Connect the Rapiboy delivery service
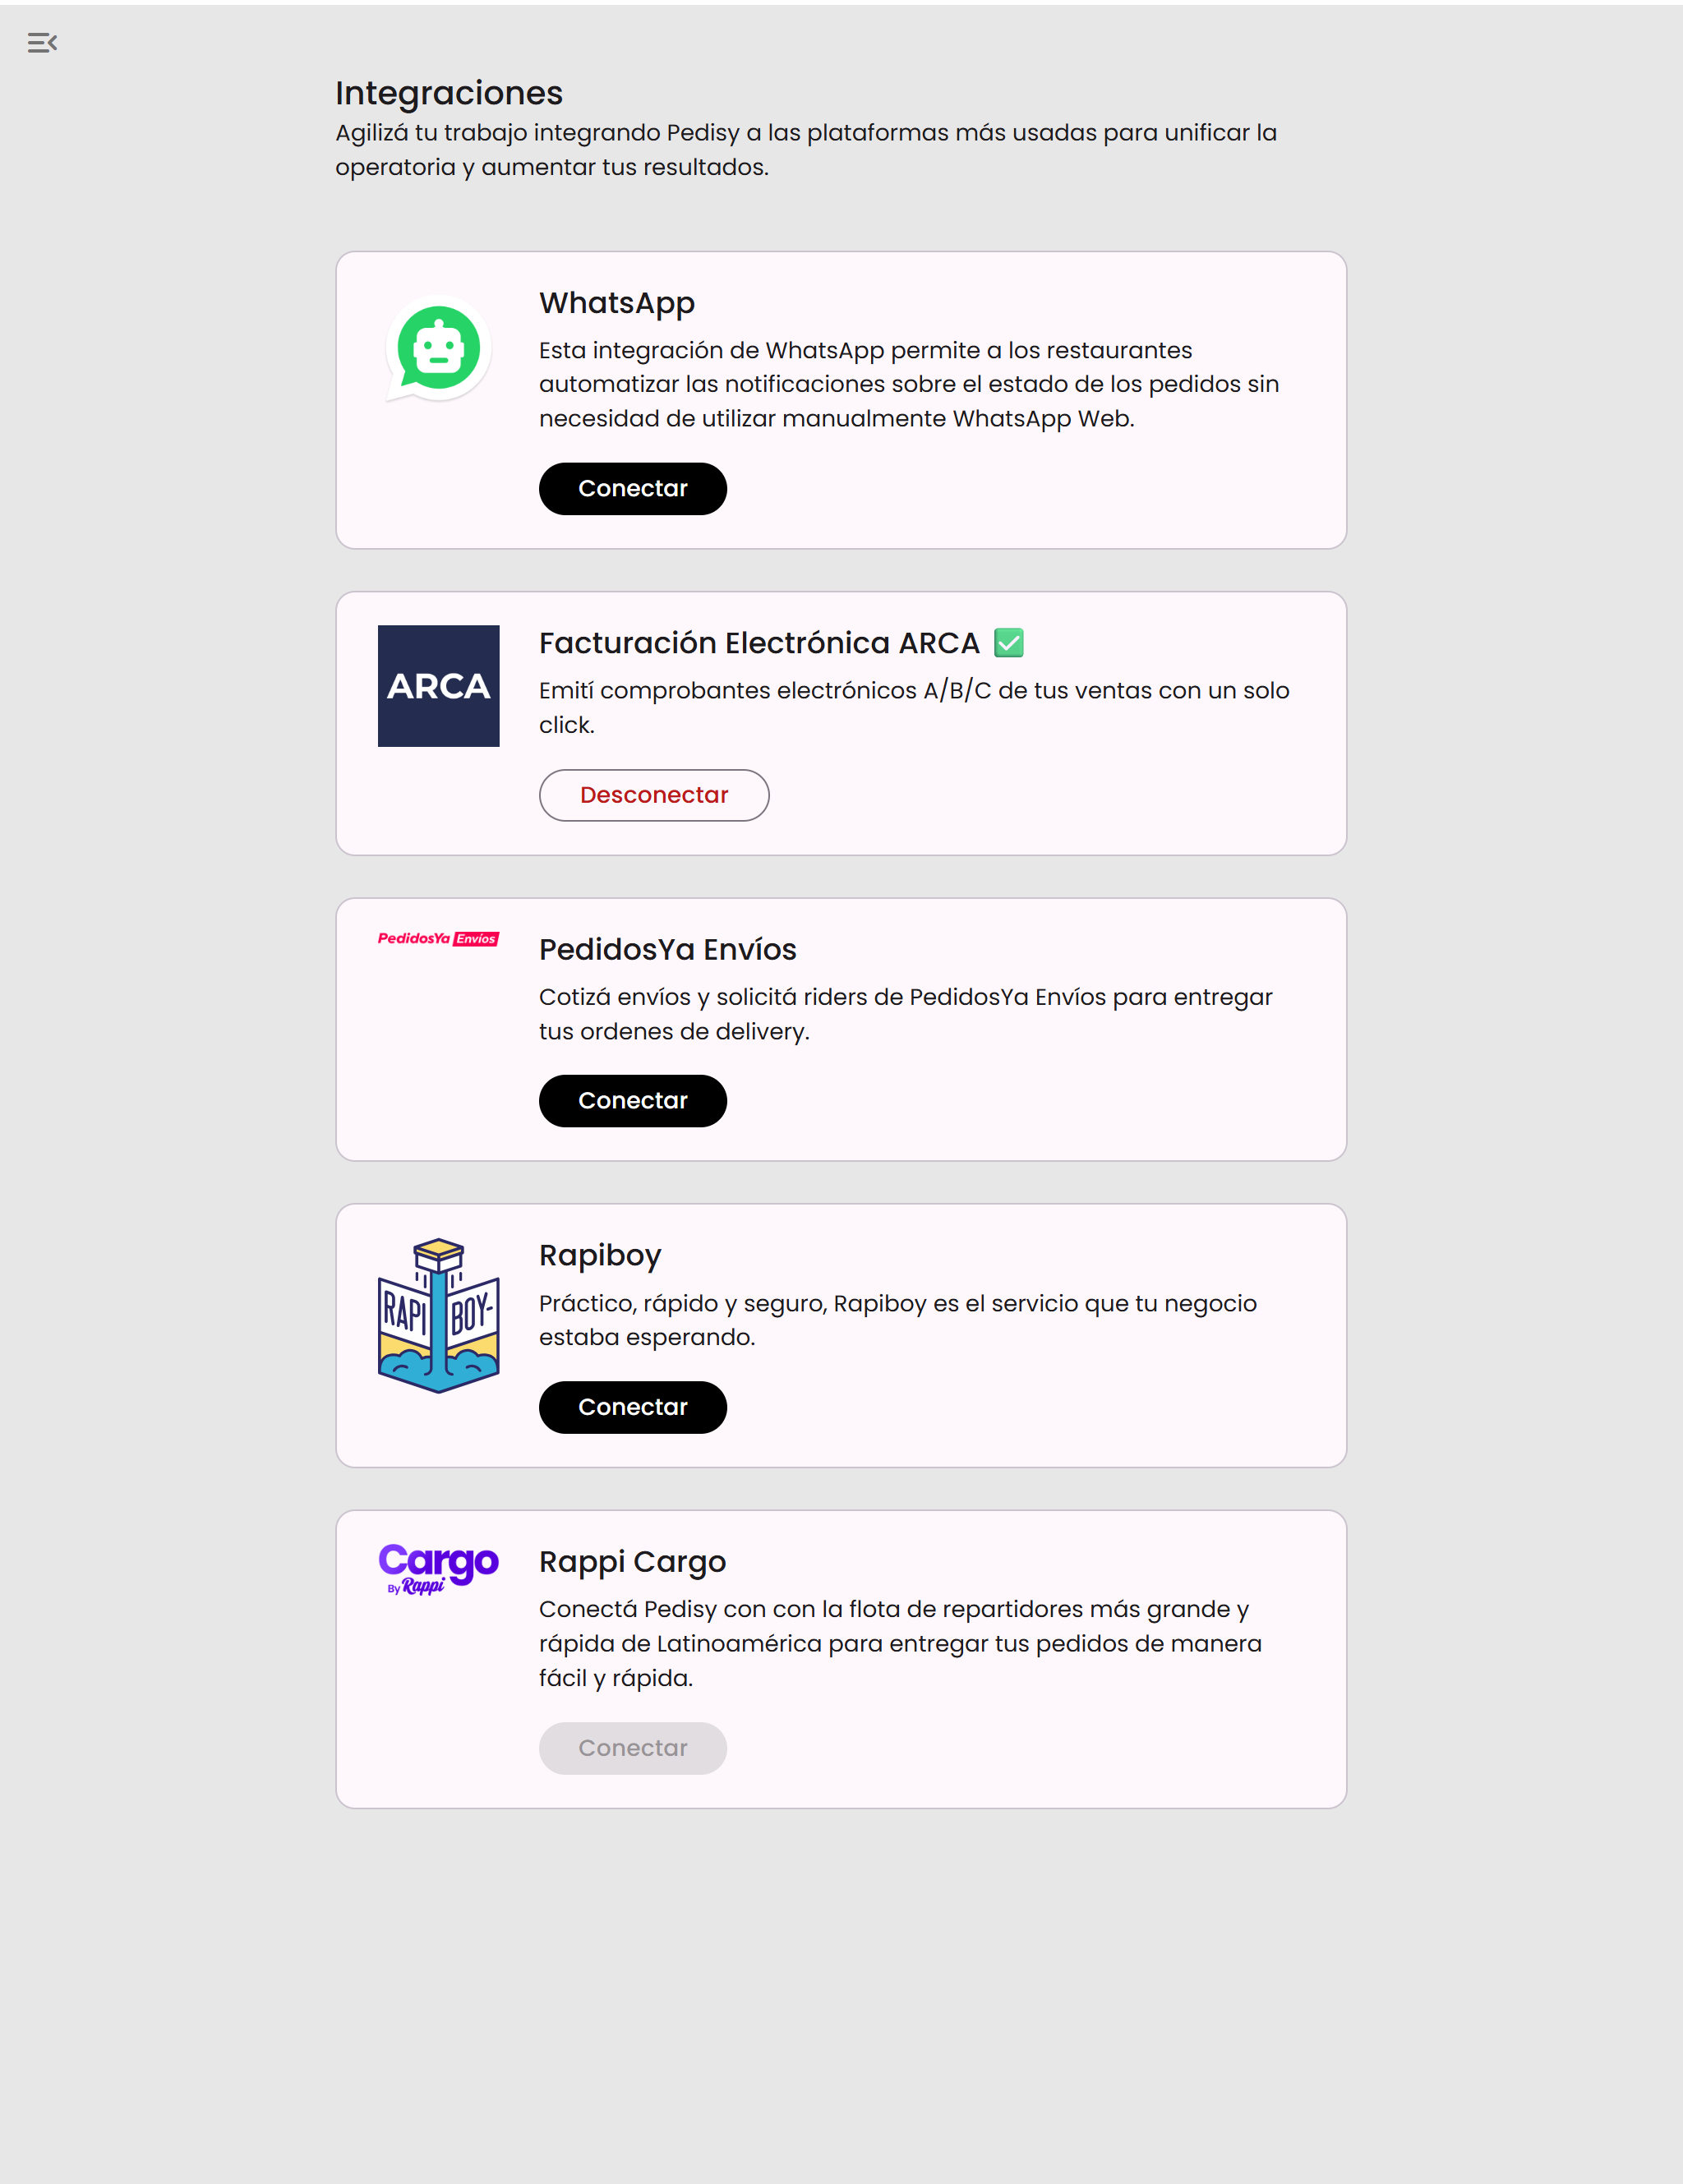1683x2184 pixels. (x=632, y=1407)
